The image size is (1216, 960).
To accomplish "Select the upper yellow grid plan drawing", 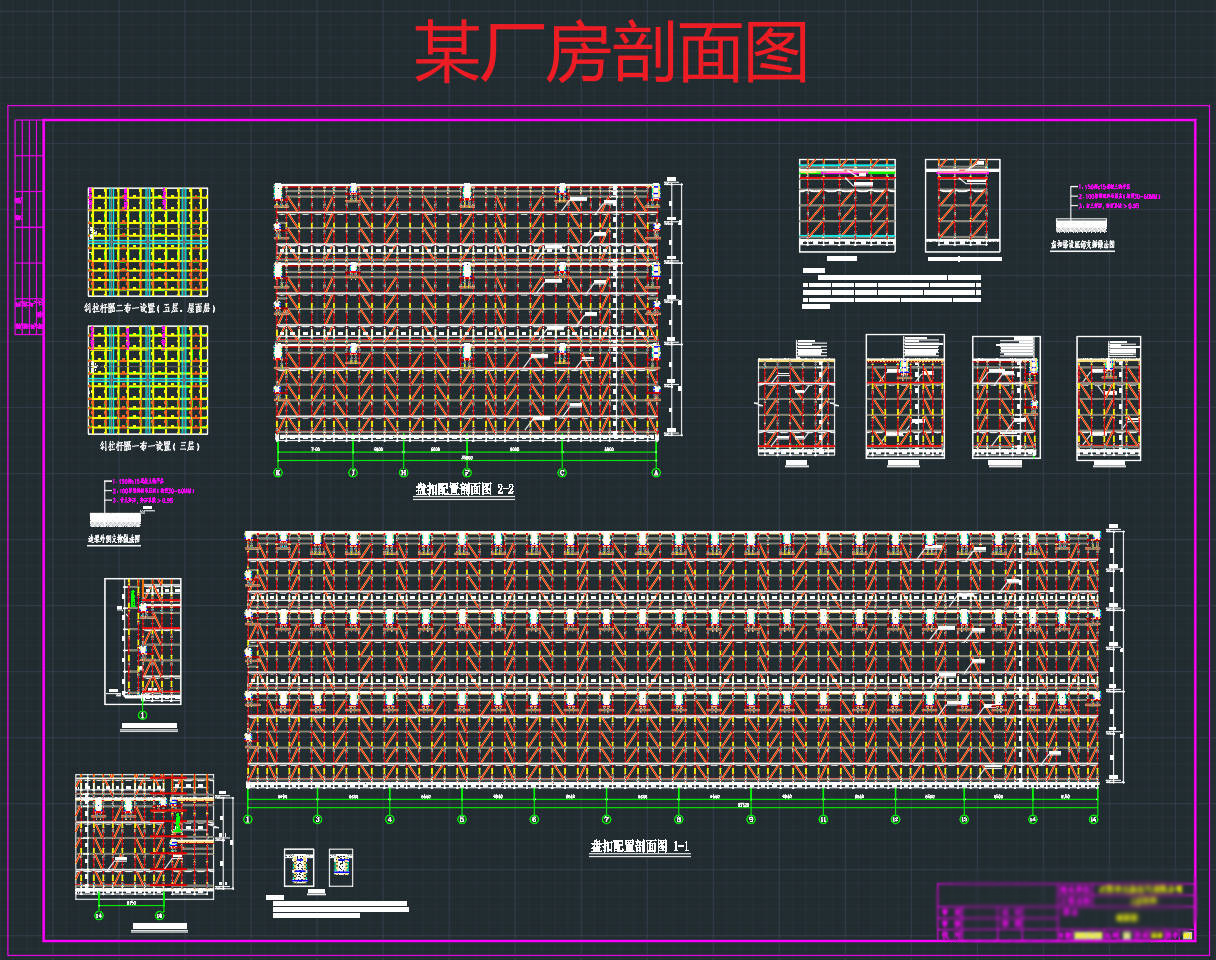I will pyautogui.click(x=148, y=243).
